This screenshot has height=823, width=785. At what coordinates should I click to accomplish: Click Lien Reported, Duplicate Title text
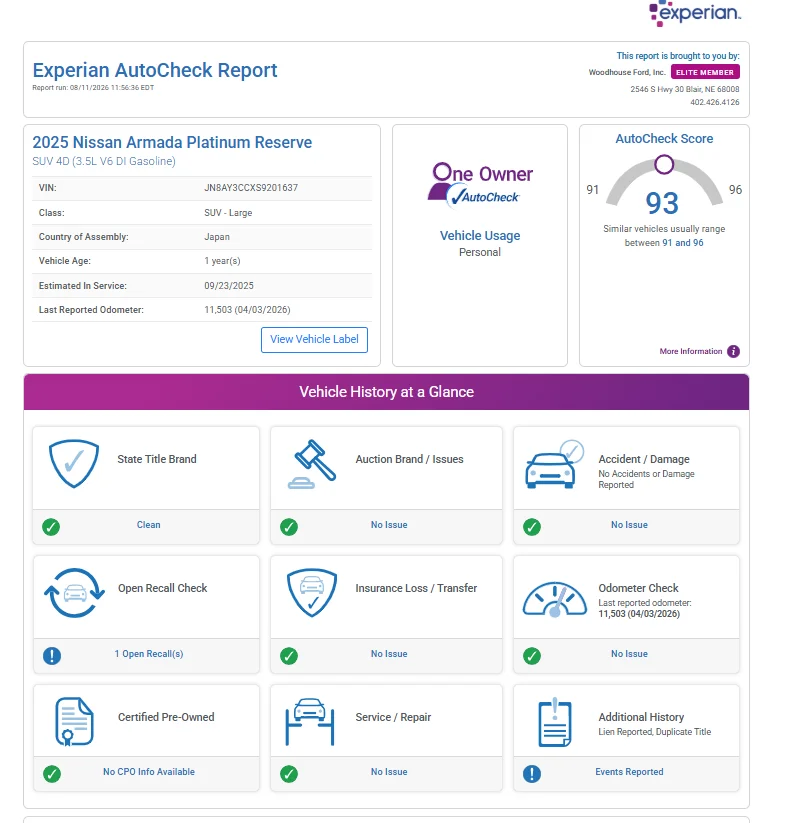tap(655, 732)
